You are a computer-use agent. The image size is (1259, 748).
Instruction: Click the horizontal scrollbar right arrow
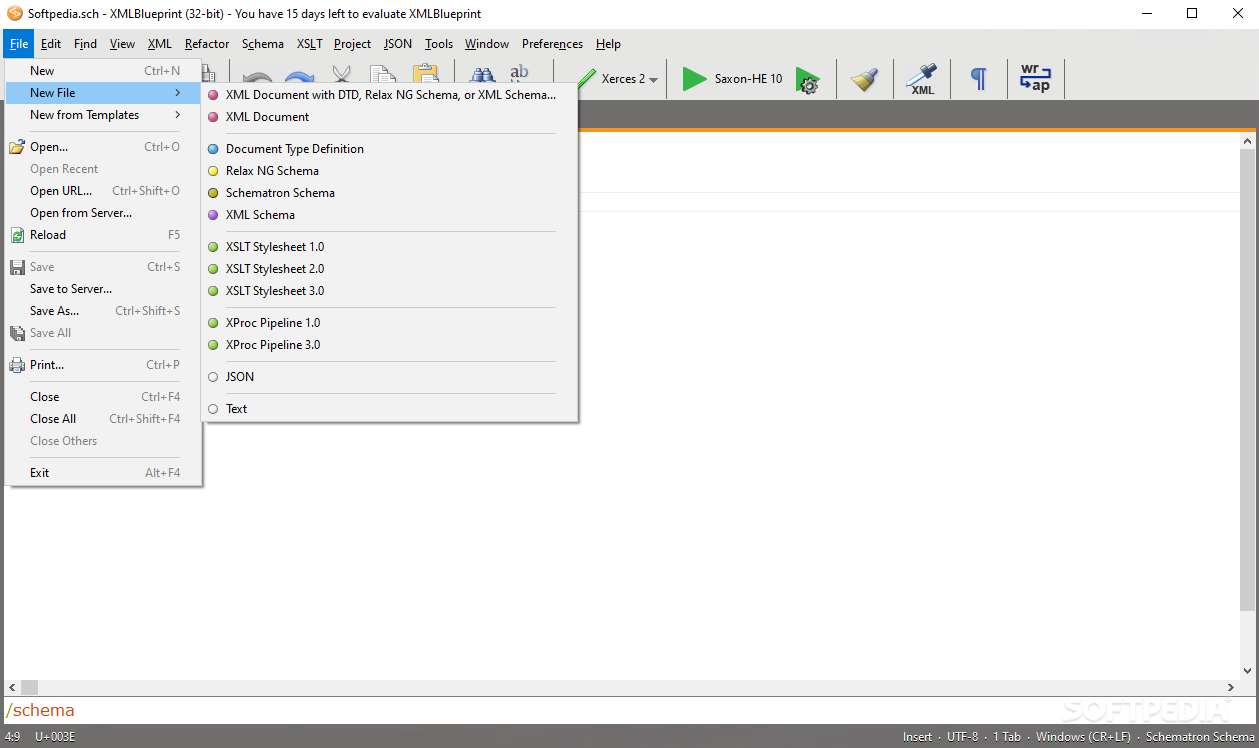[1231, 688]
